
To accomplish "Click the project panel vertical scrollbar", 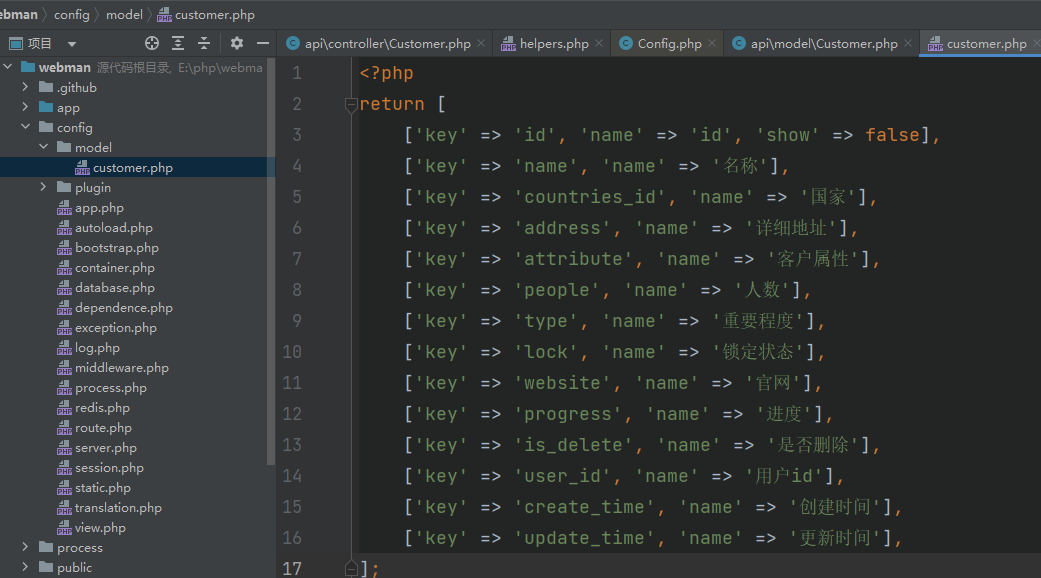I will click(x=270, y=259).
